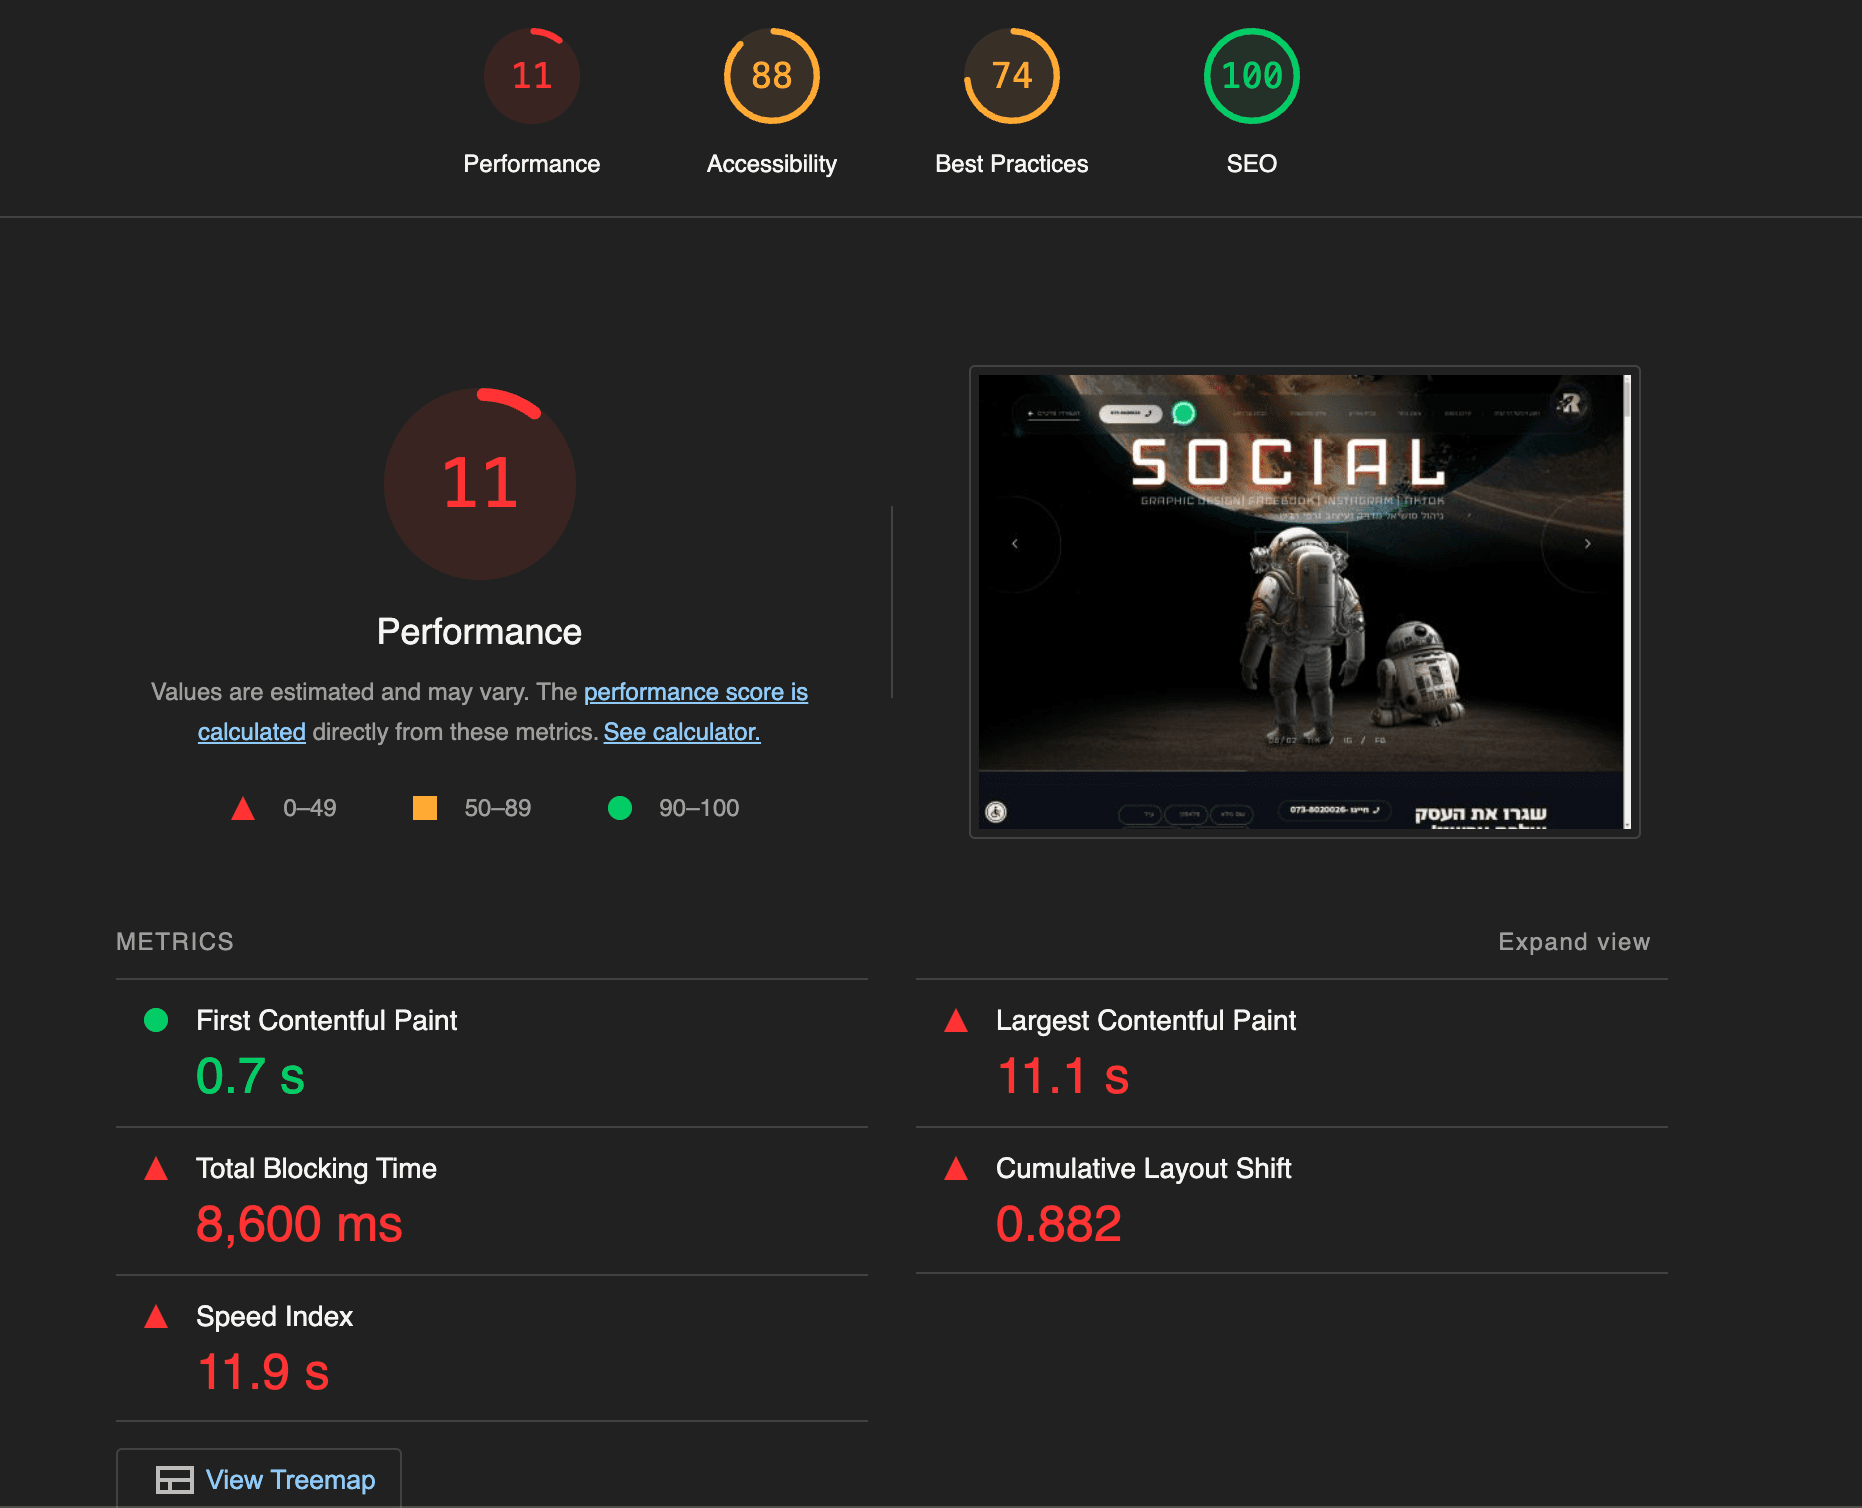This screenshot has width=1862, height=1508.
Task: Follow the performance score is calculated link
Action: pos(695,691)
